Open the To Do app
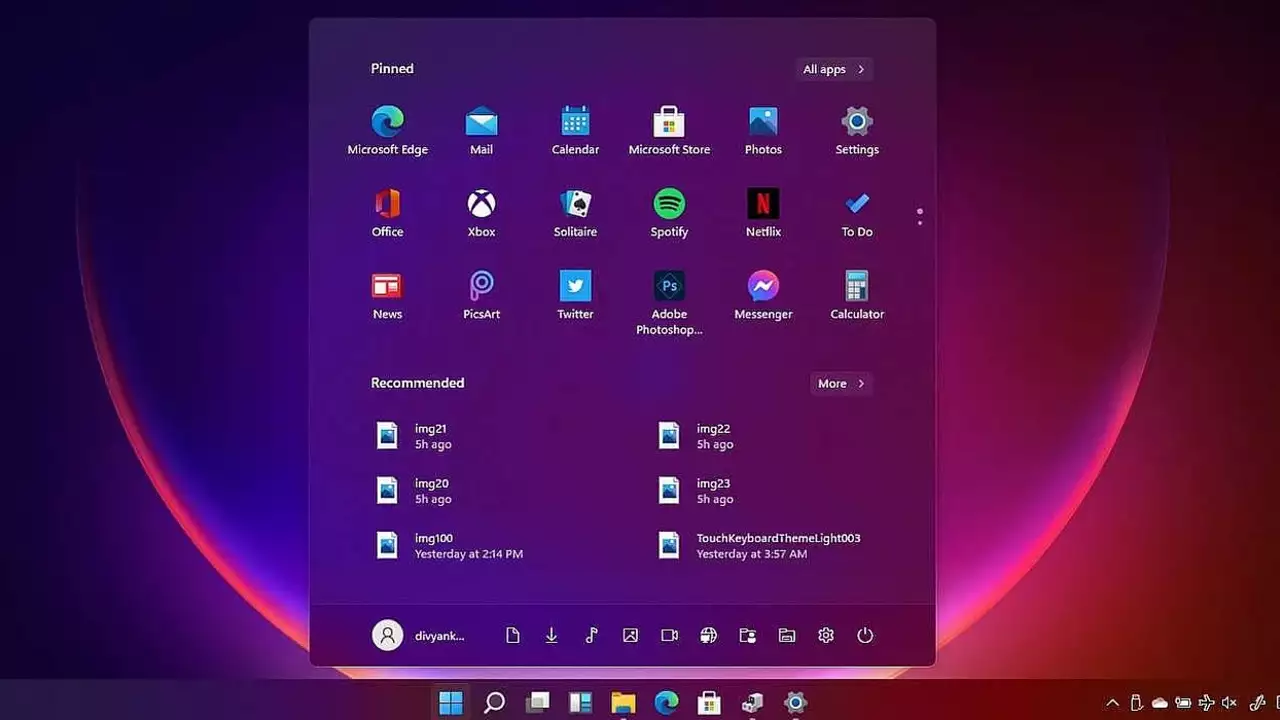Screen dimensions: 1280x720 click(857, 214)
